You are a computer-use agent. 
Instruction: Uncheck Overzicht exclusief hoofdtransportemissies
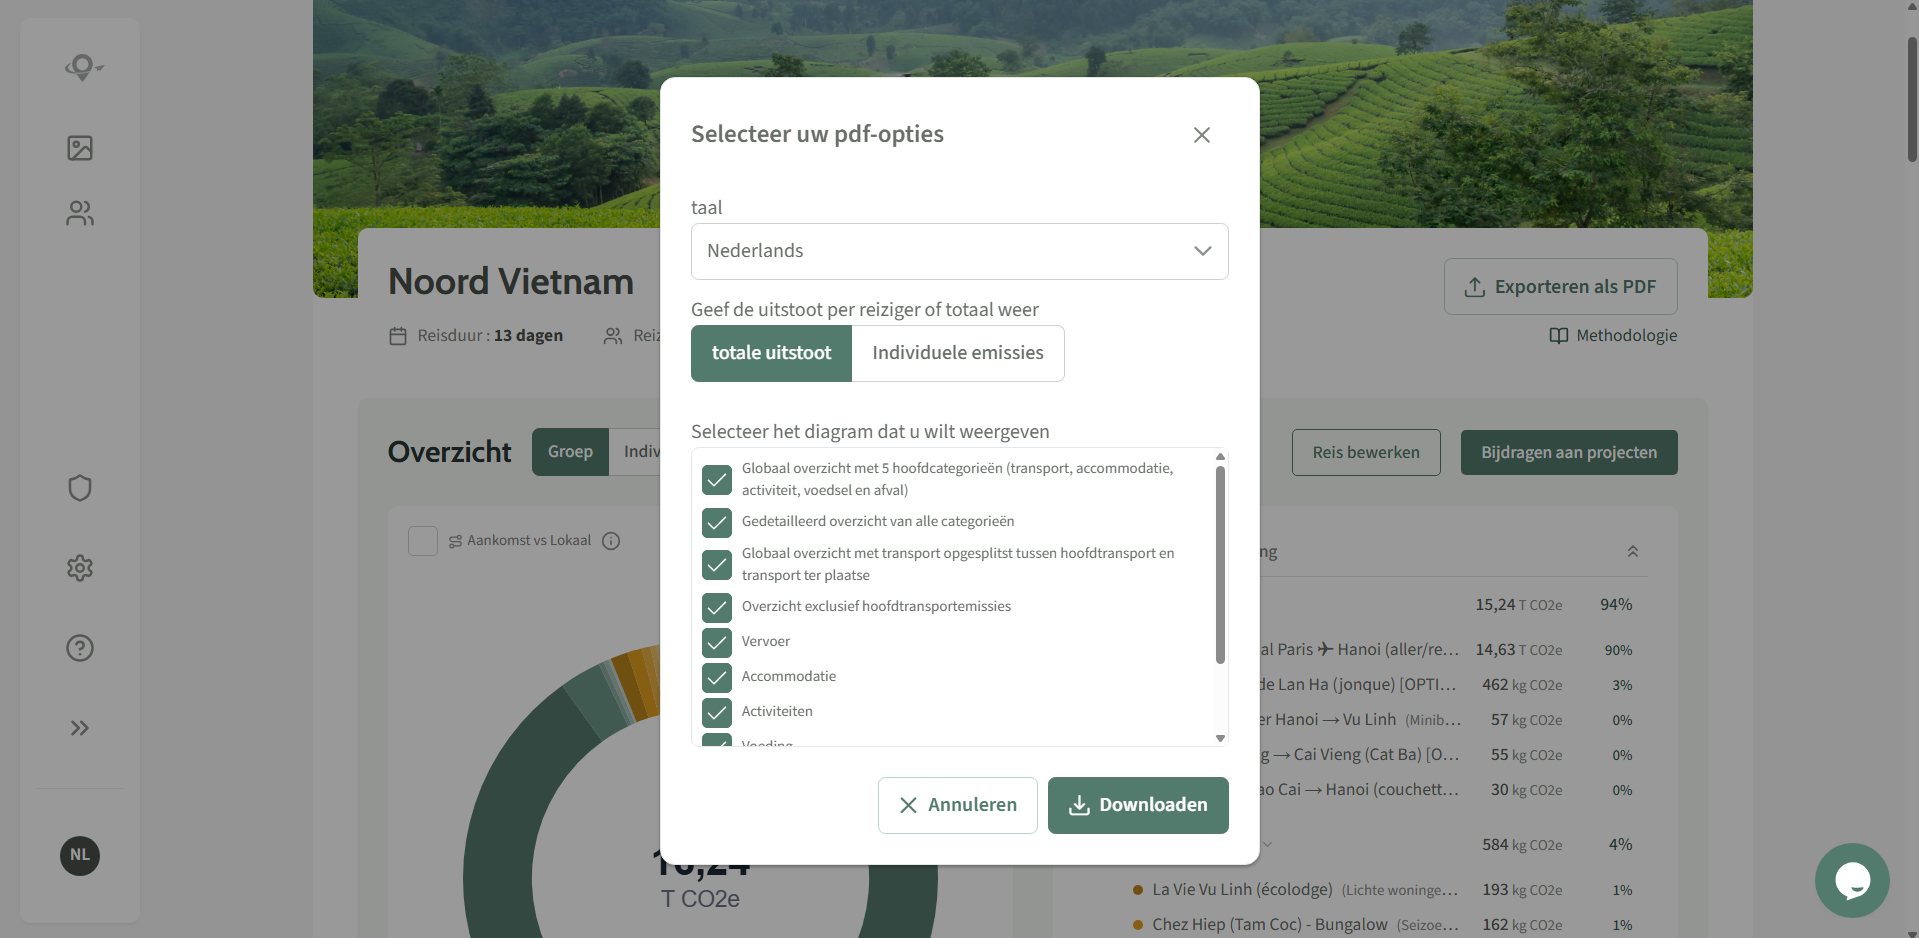click(x=717, y=607)
